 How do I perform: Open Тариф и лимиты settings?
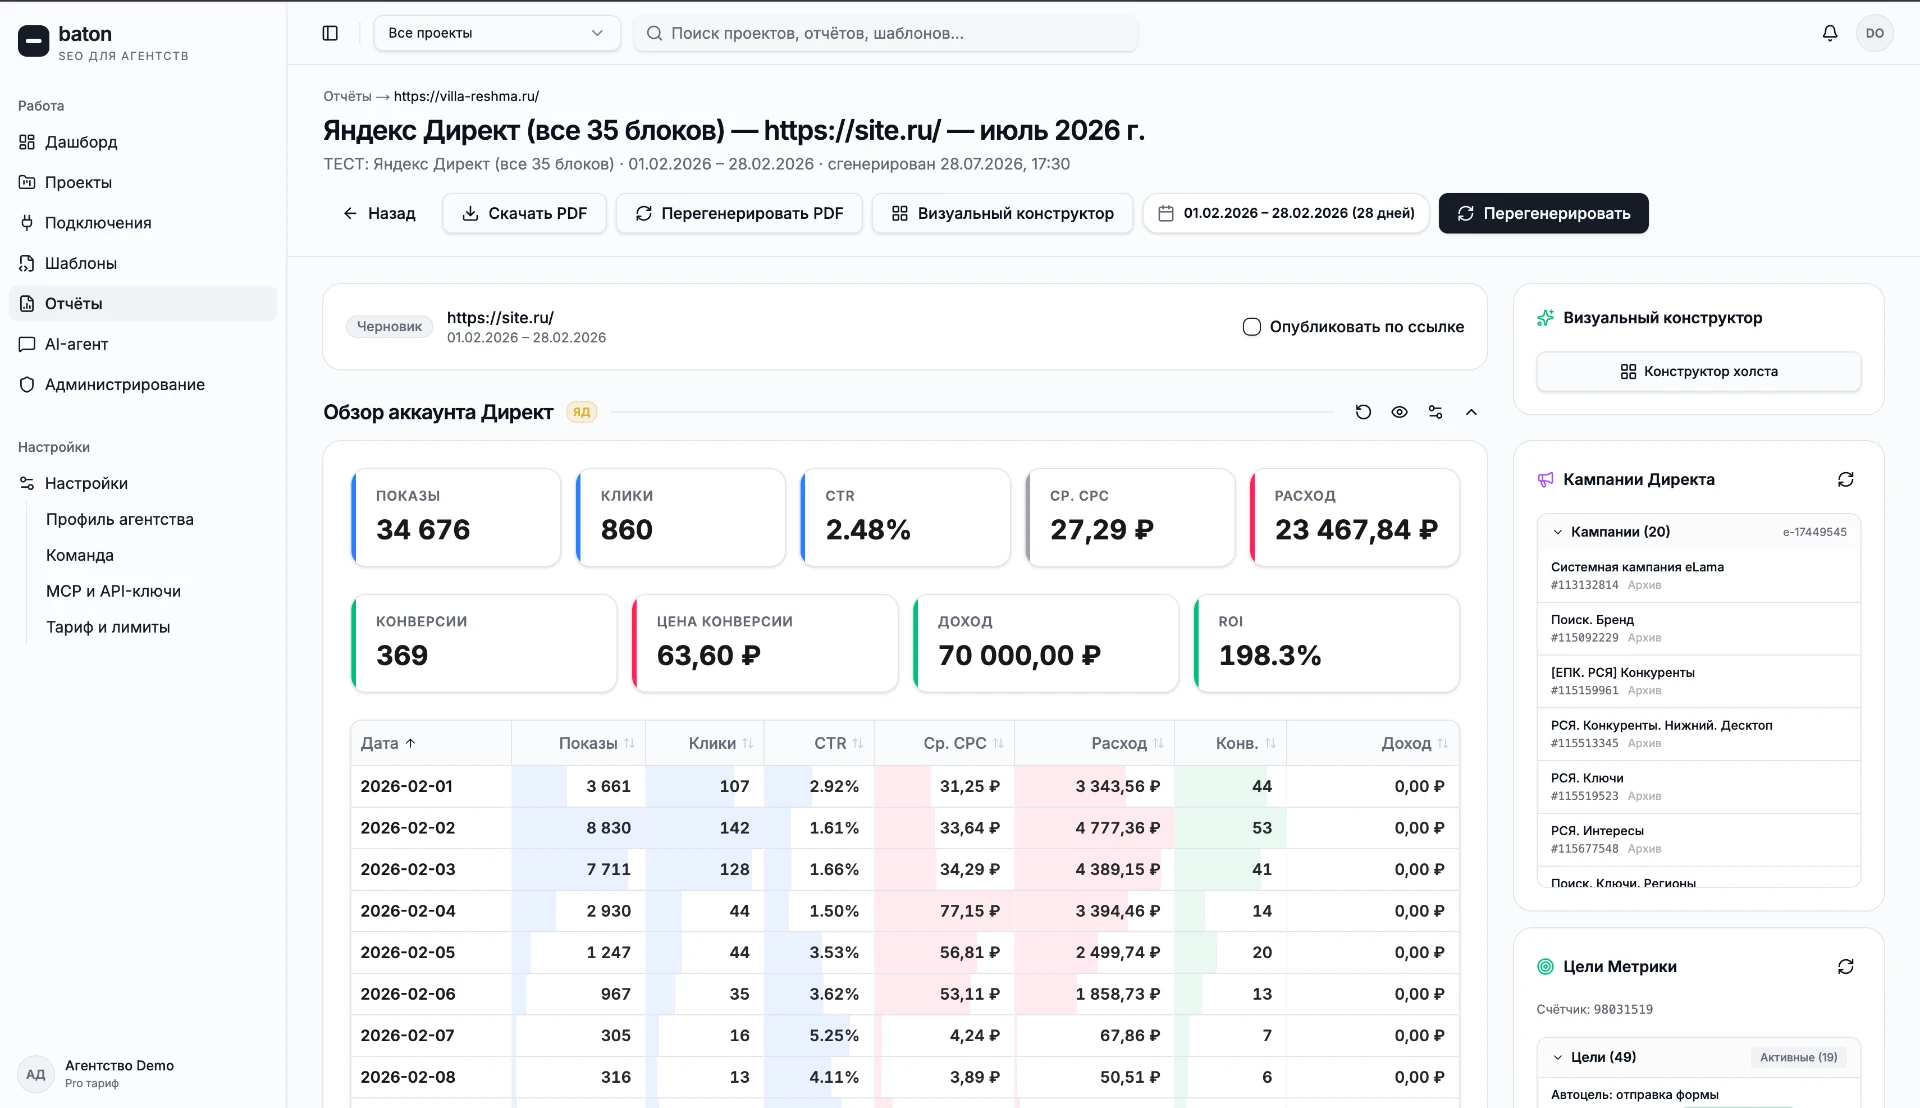[x=108, y=627]
